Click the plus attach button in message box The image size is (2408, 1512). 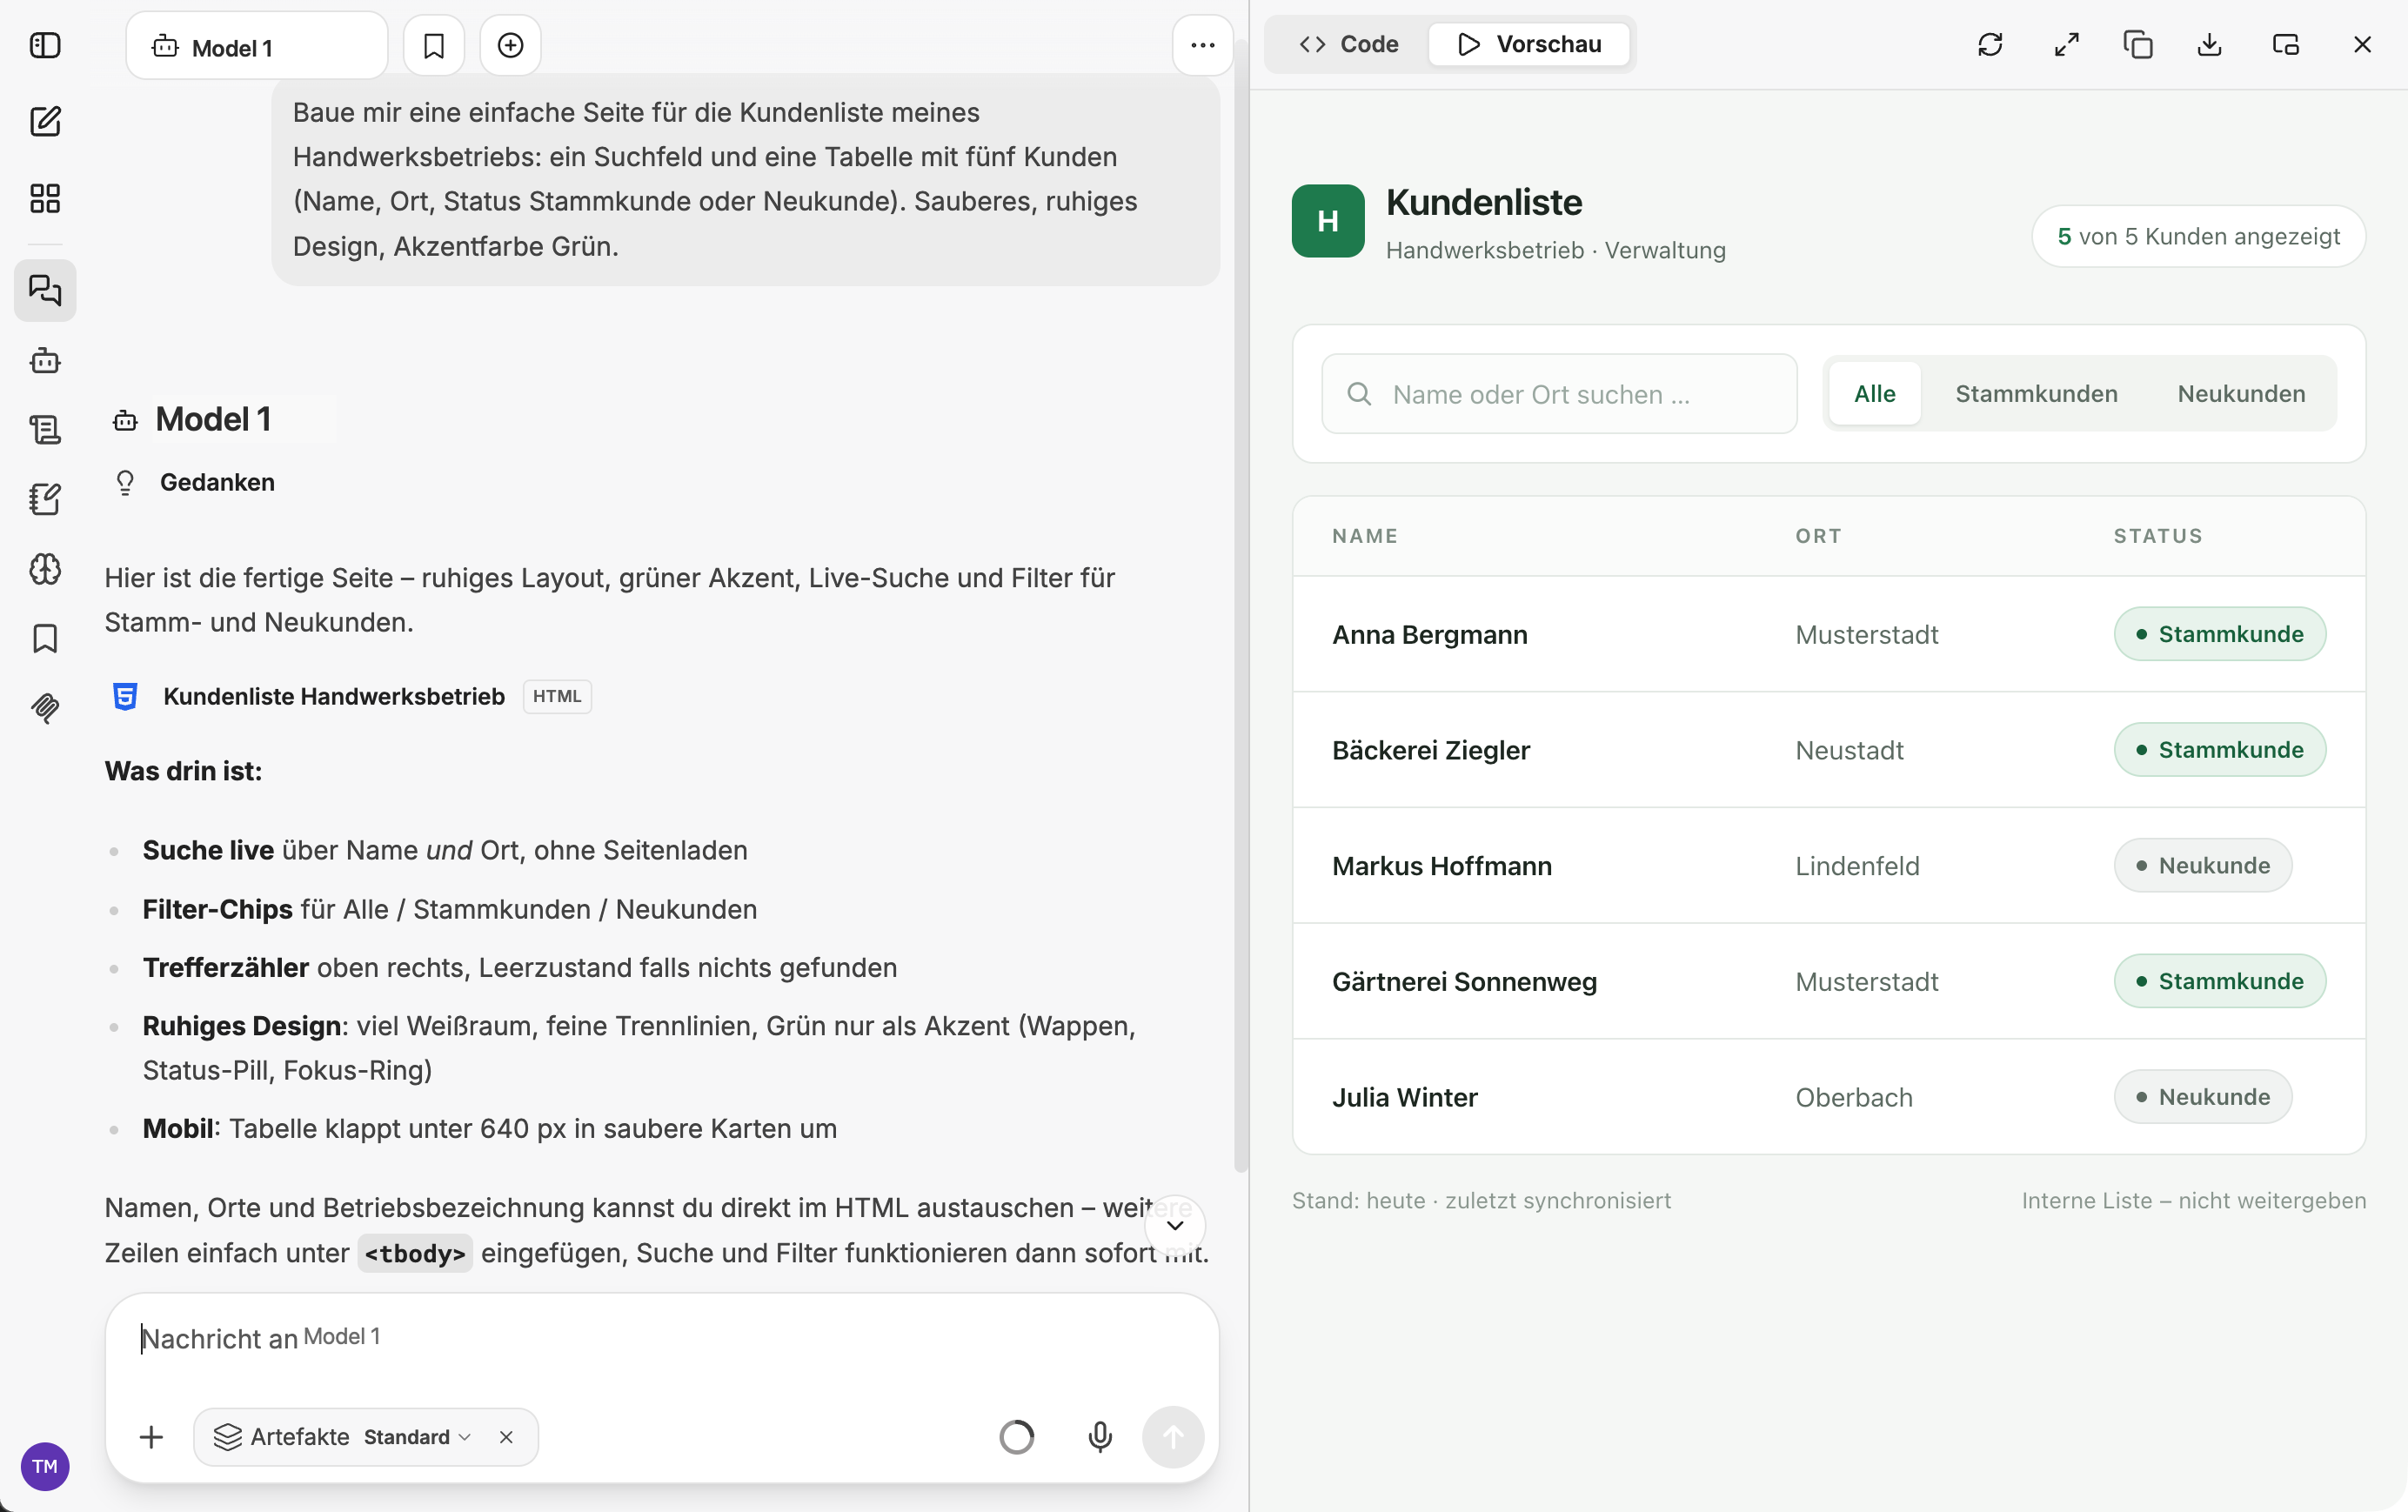[151, 1437]
